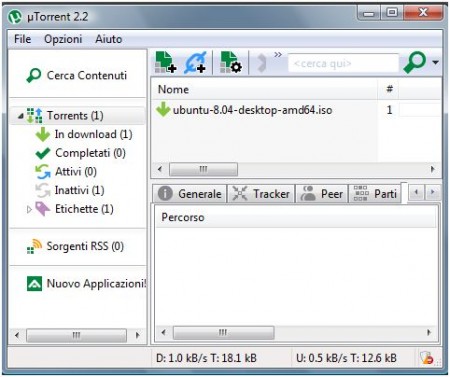Click the network status icon in status bar
450x377 pixels.
click(x=427, y=358)
